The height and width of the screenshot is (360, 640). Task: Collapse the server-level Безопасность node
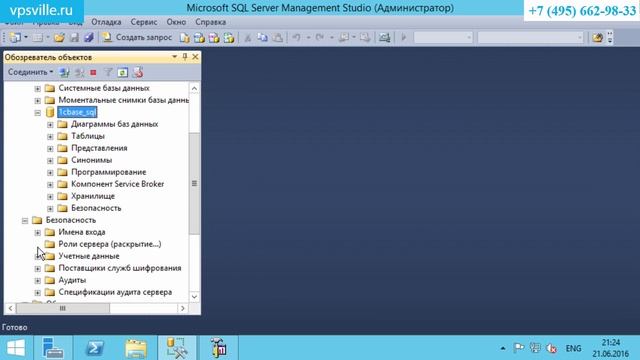click(25, 221)
